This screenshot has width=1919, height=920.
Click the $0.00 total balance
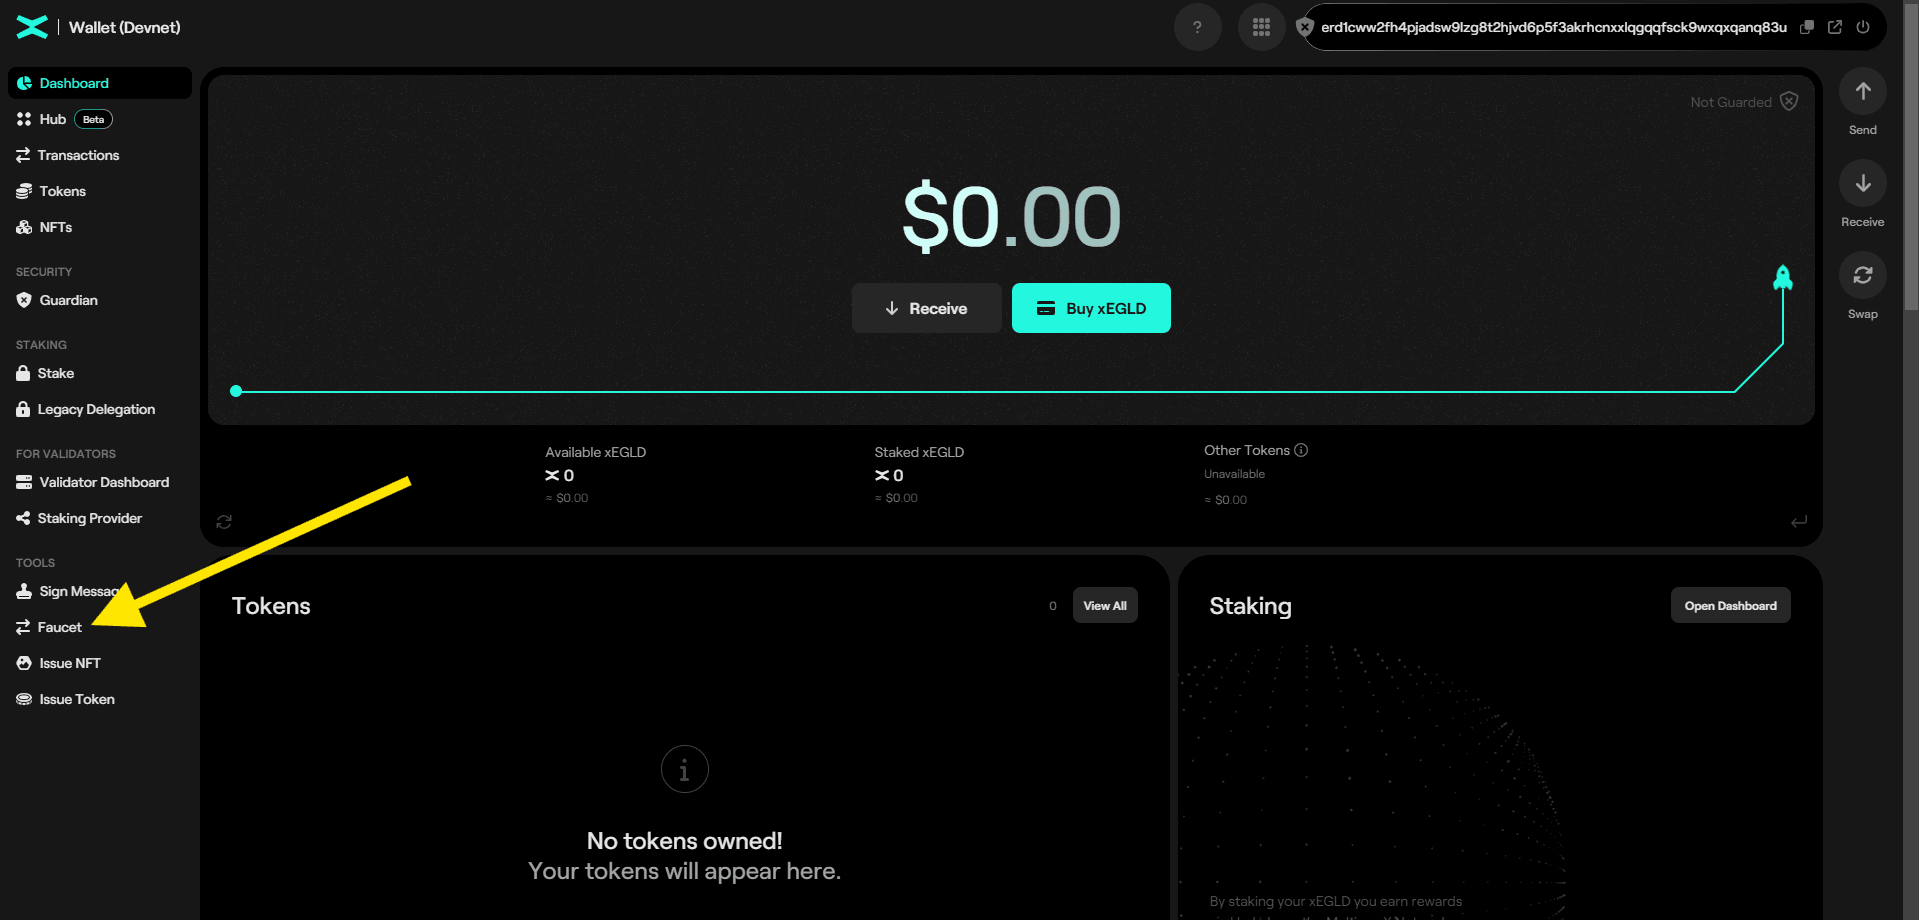pyautogui.click(x=1011, y=216)
